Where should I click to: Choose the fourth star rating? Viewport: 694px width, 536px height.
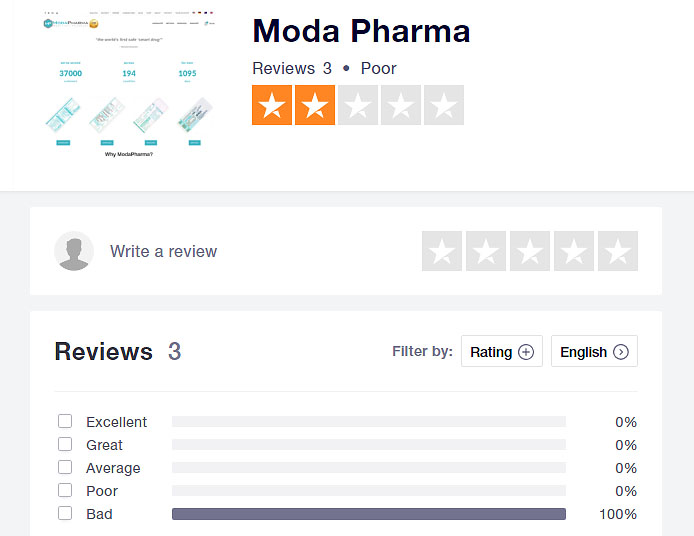click(574, 251)
